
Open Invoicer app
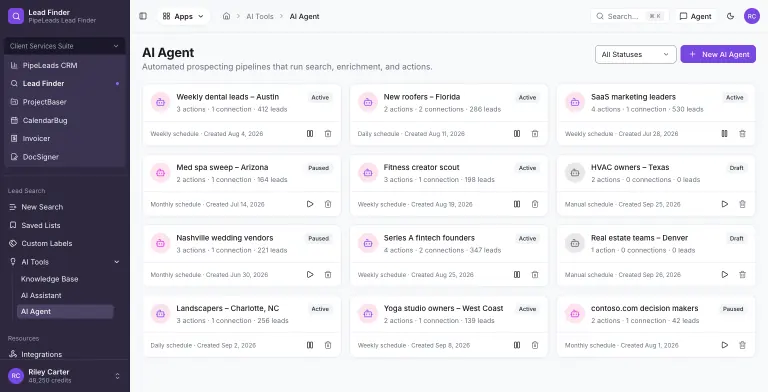click(64, 139)
